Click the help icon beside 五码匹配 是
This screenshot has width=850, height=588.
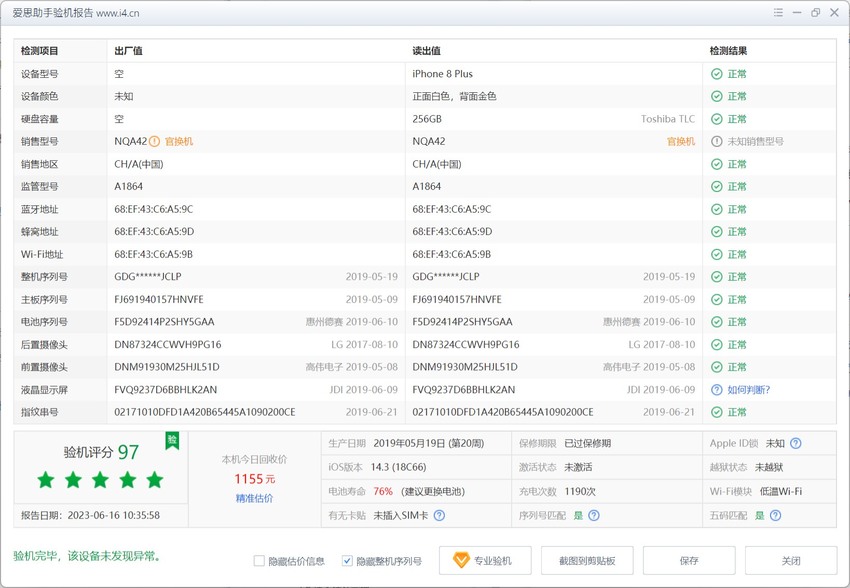(776, 515)
